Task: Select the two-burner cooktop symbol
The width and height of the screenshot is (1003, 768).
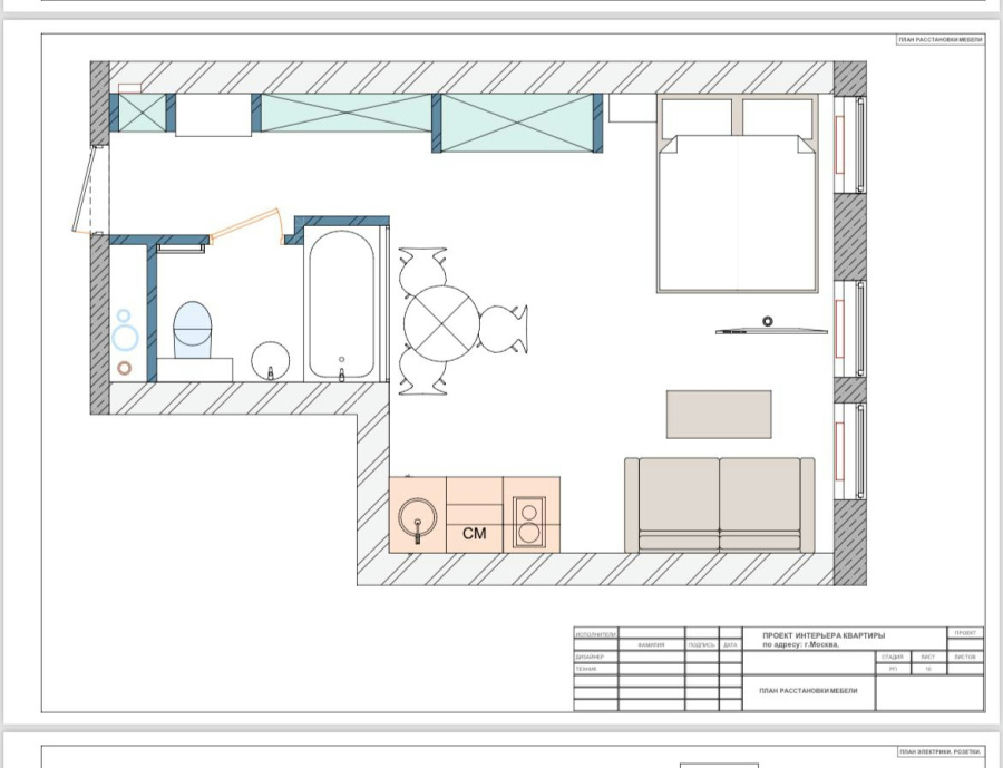Action: tap(529, 523)
